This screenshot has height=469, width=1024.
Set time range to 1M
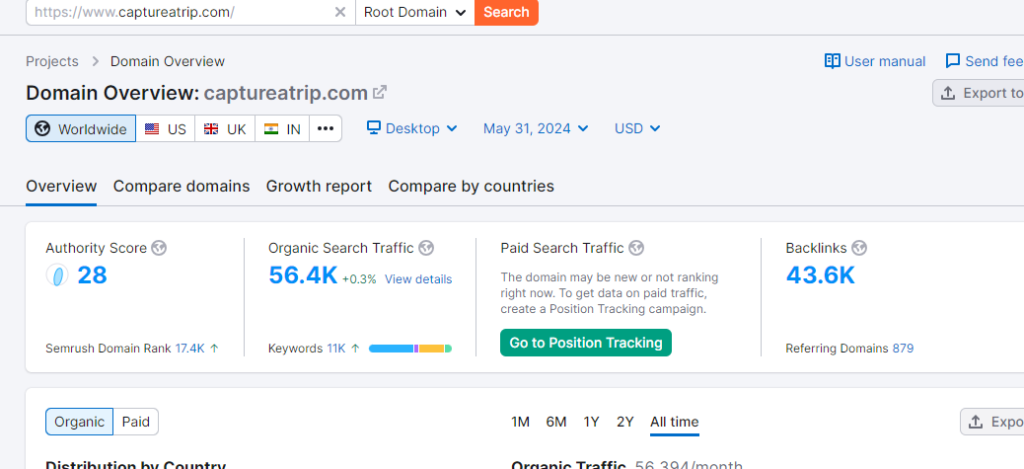pyautogui.click(x=520, y=422)
